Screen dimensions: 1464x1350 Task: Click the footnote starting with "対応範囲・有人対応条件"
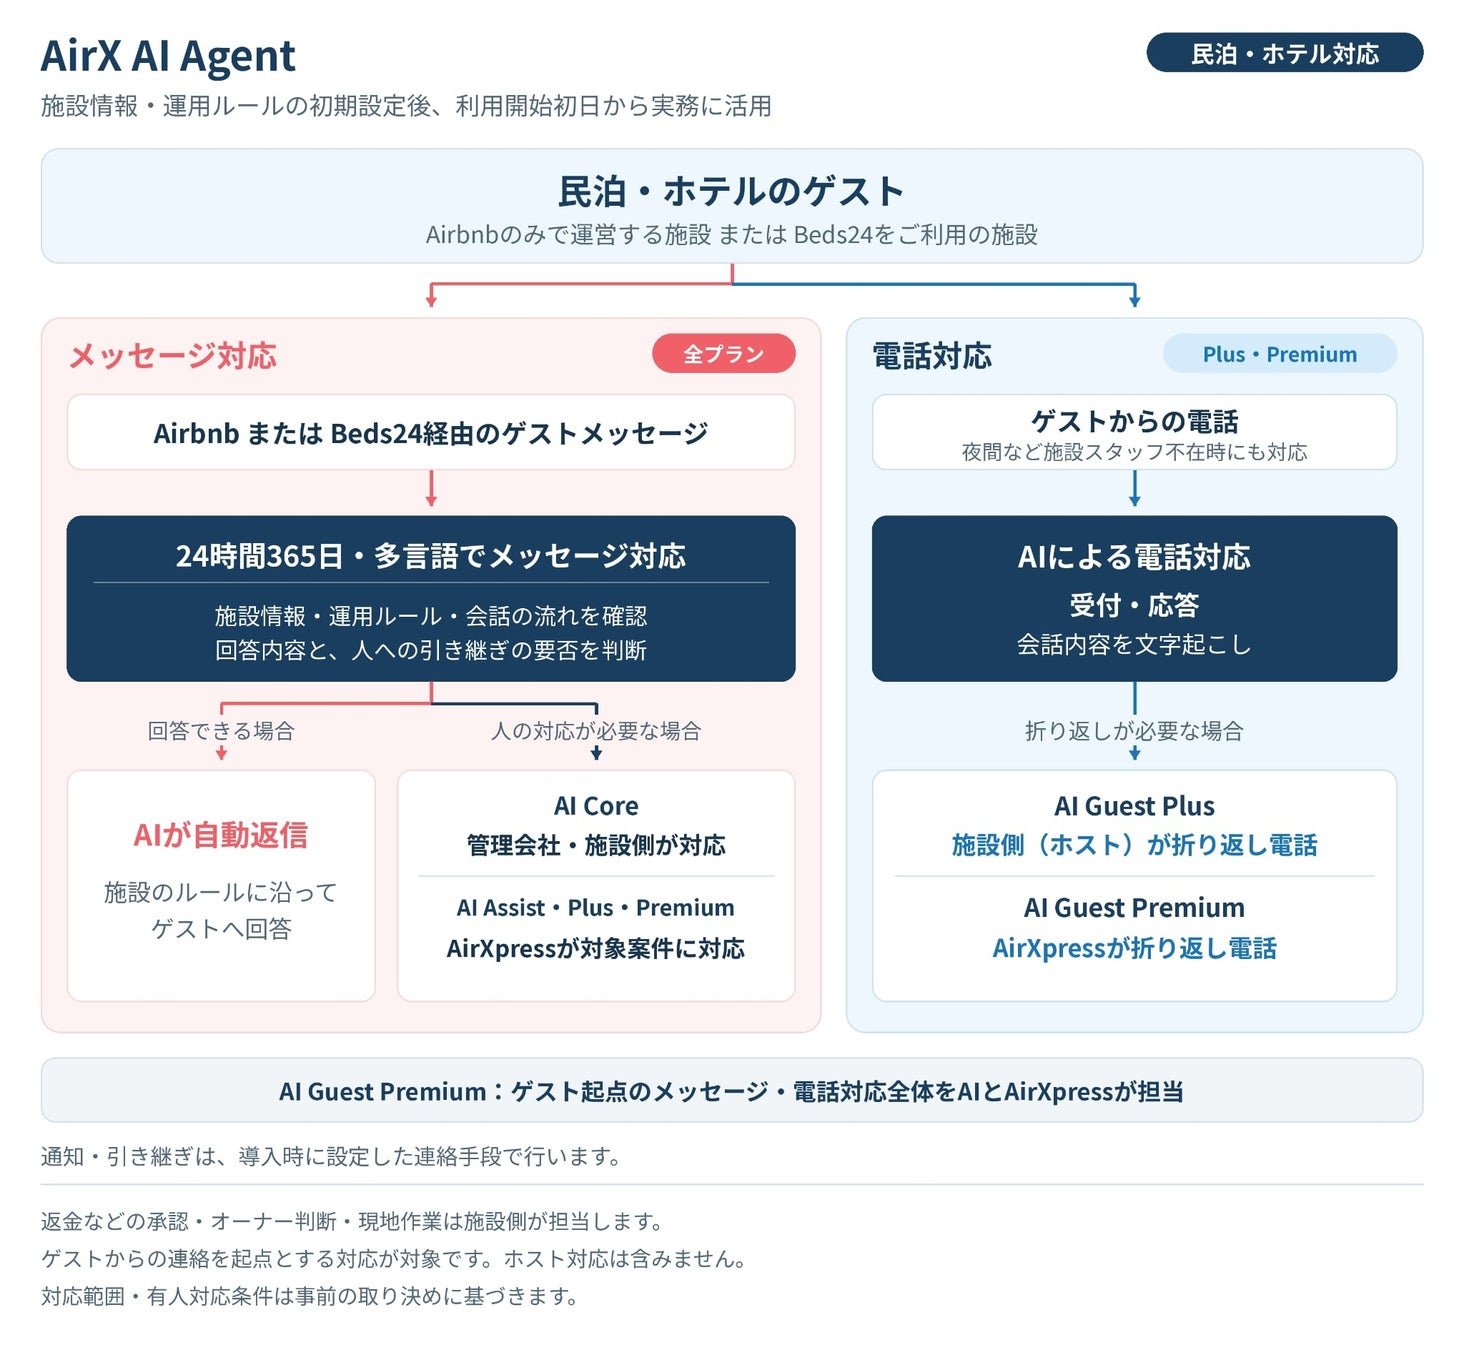(x=310, y=1297)
